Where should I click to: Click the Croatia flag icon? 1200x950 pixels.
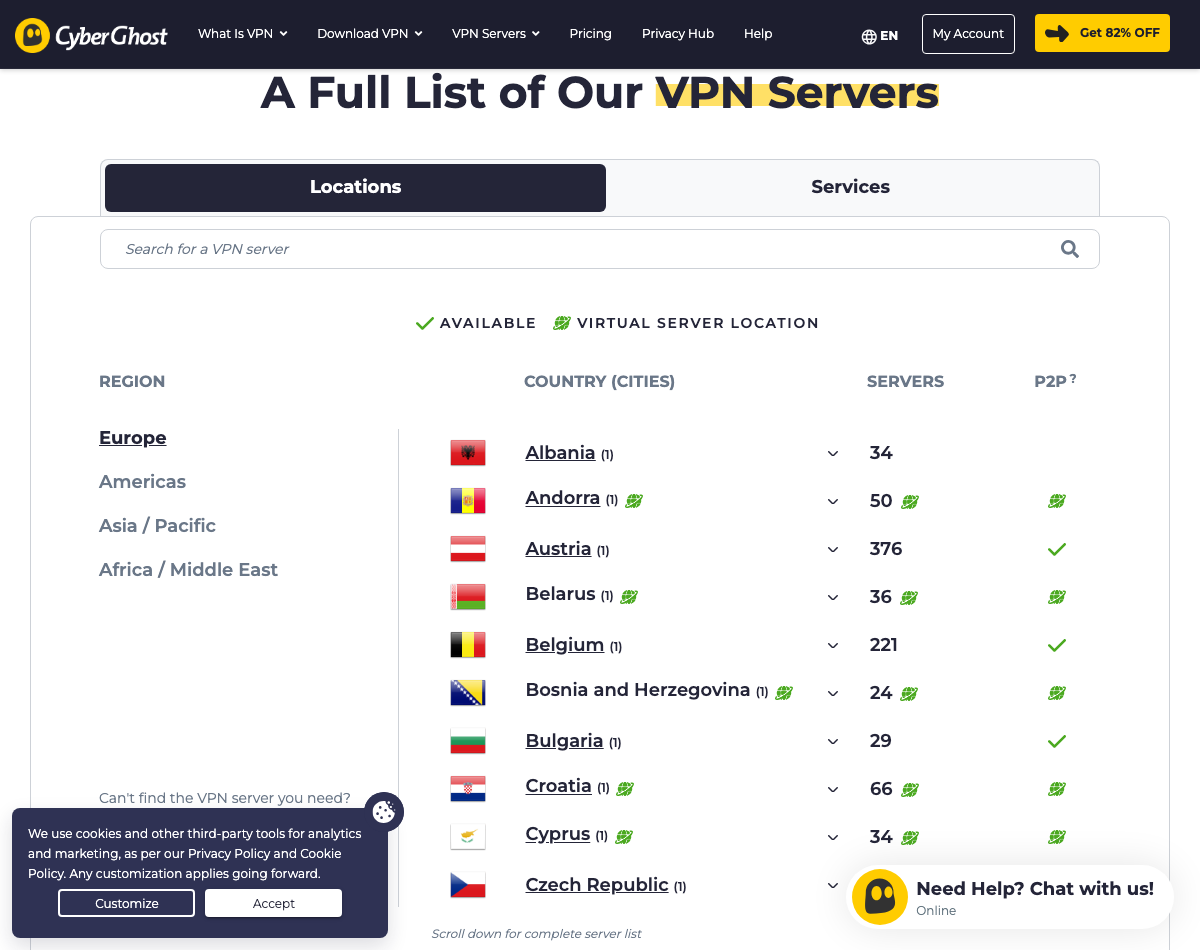tap(468, 789)
